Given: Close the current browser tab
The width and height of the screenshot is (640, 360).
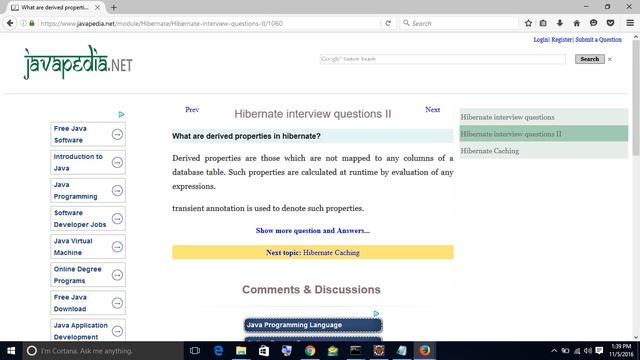Looking at the screenshot, I should click(x=97, y=7).
